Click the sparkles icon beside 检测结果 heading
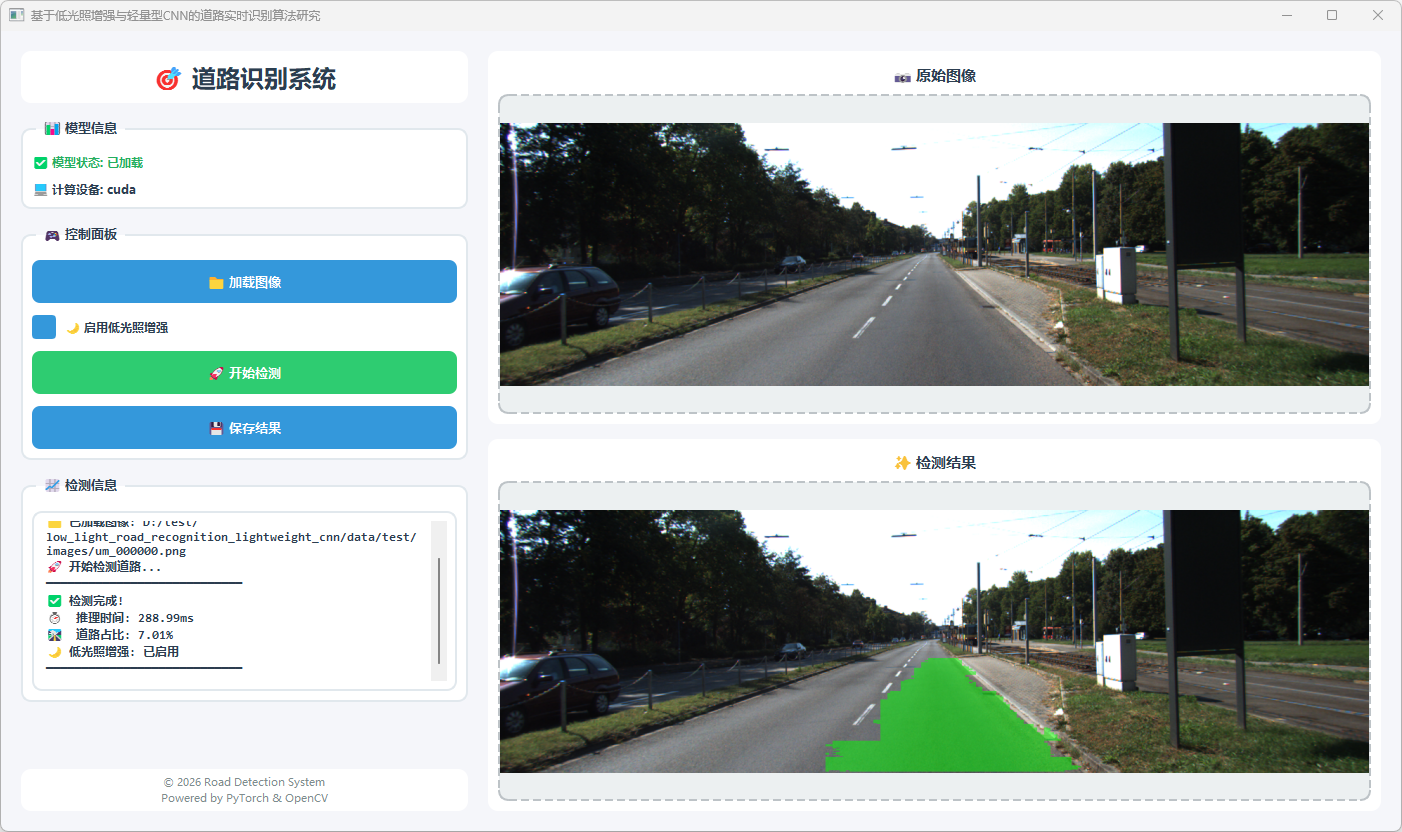This screenshot has height=832, width=1402. click(x=902, y=463)
